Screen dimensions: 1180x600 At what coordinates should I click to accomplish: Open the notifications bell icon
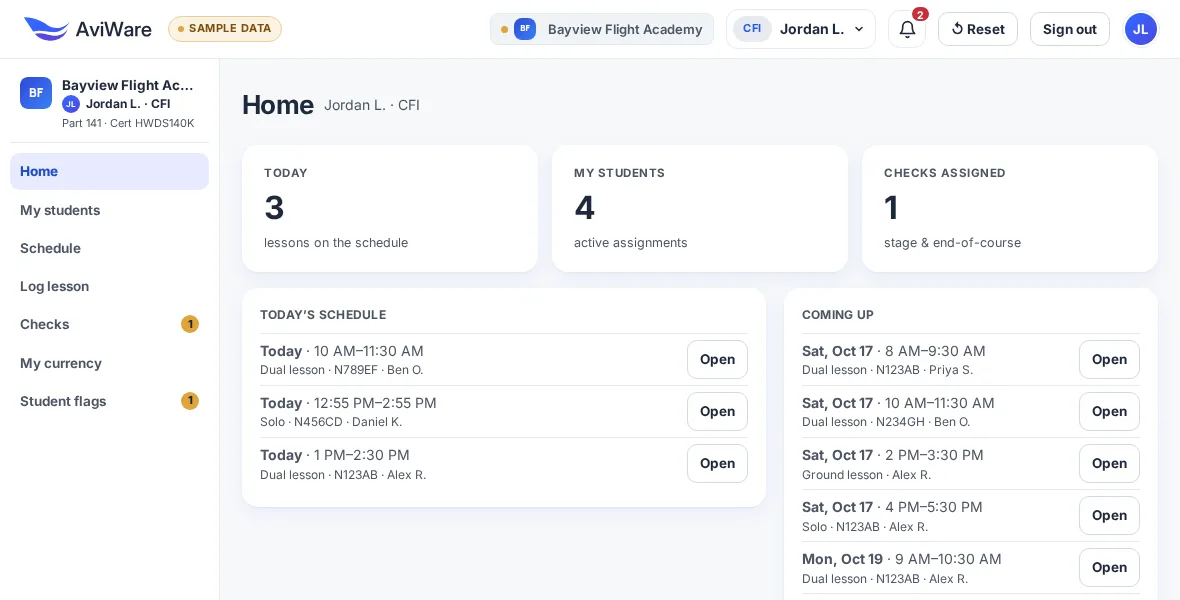coord(907,29)
